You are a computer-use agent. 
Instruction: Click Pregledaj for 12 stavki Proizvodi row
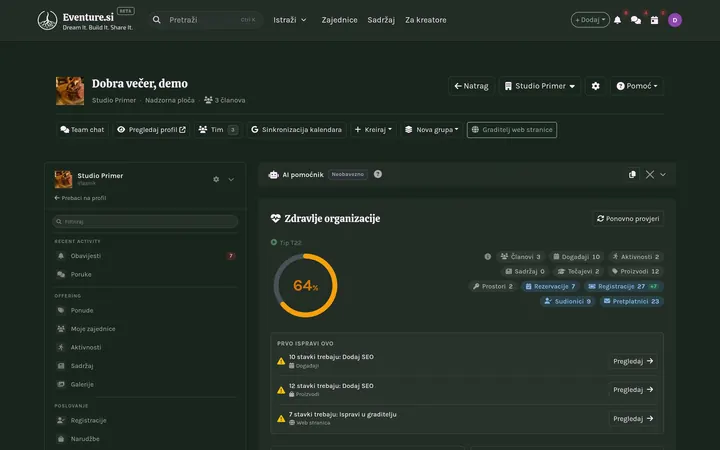(x=633, y=390)
